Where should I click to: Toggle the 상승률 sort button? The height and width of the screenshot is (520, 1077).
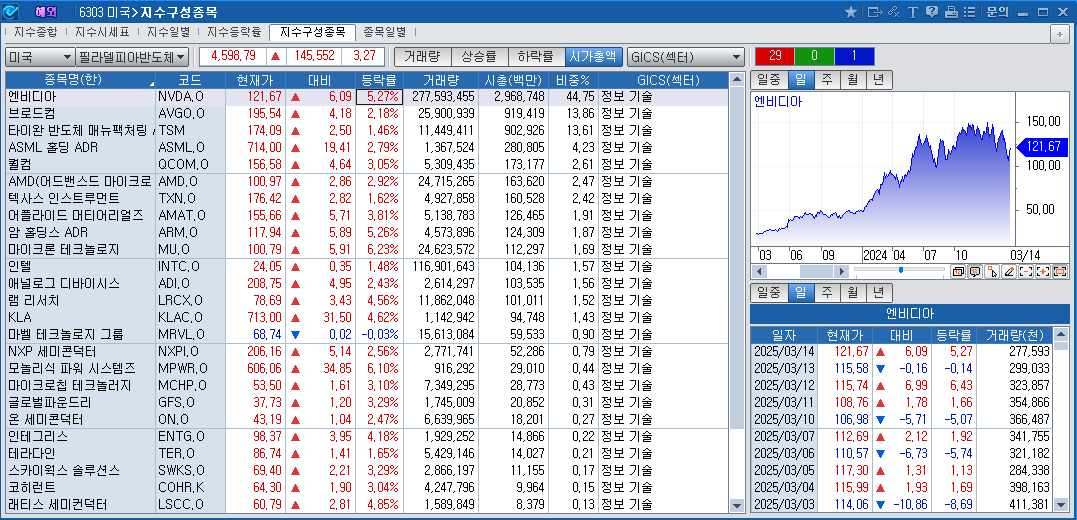pyautogui.click(x=479, y=57)
